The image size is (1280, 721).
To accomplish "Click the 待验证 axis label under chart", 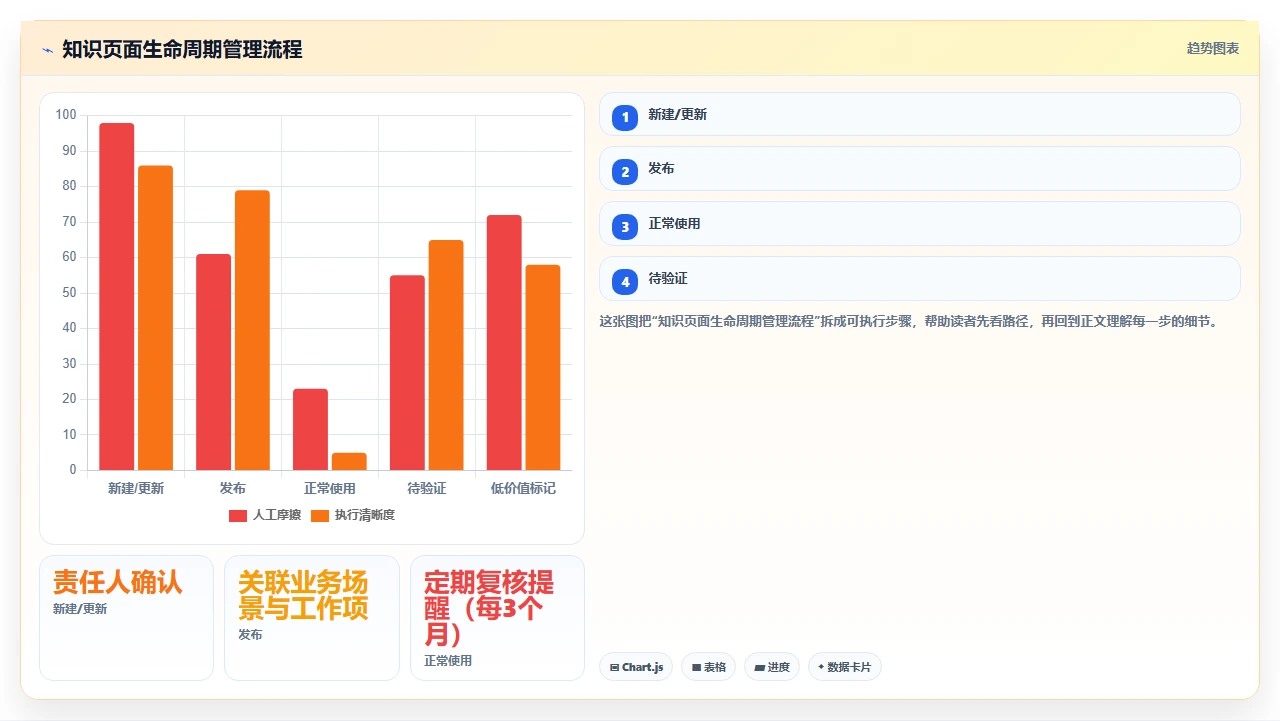I will point(427,488).
